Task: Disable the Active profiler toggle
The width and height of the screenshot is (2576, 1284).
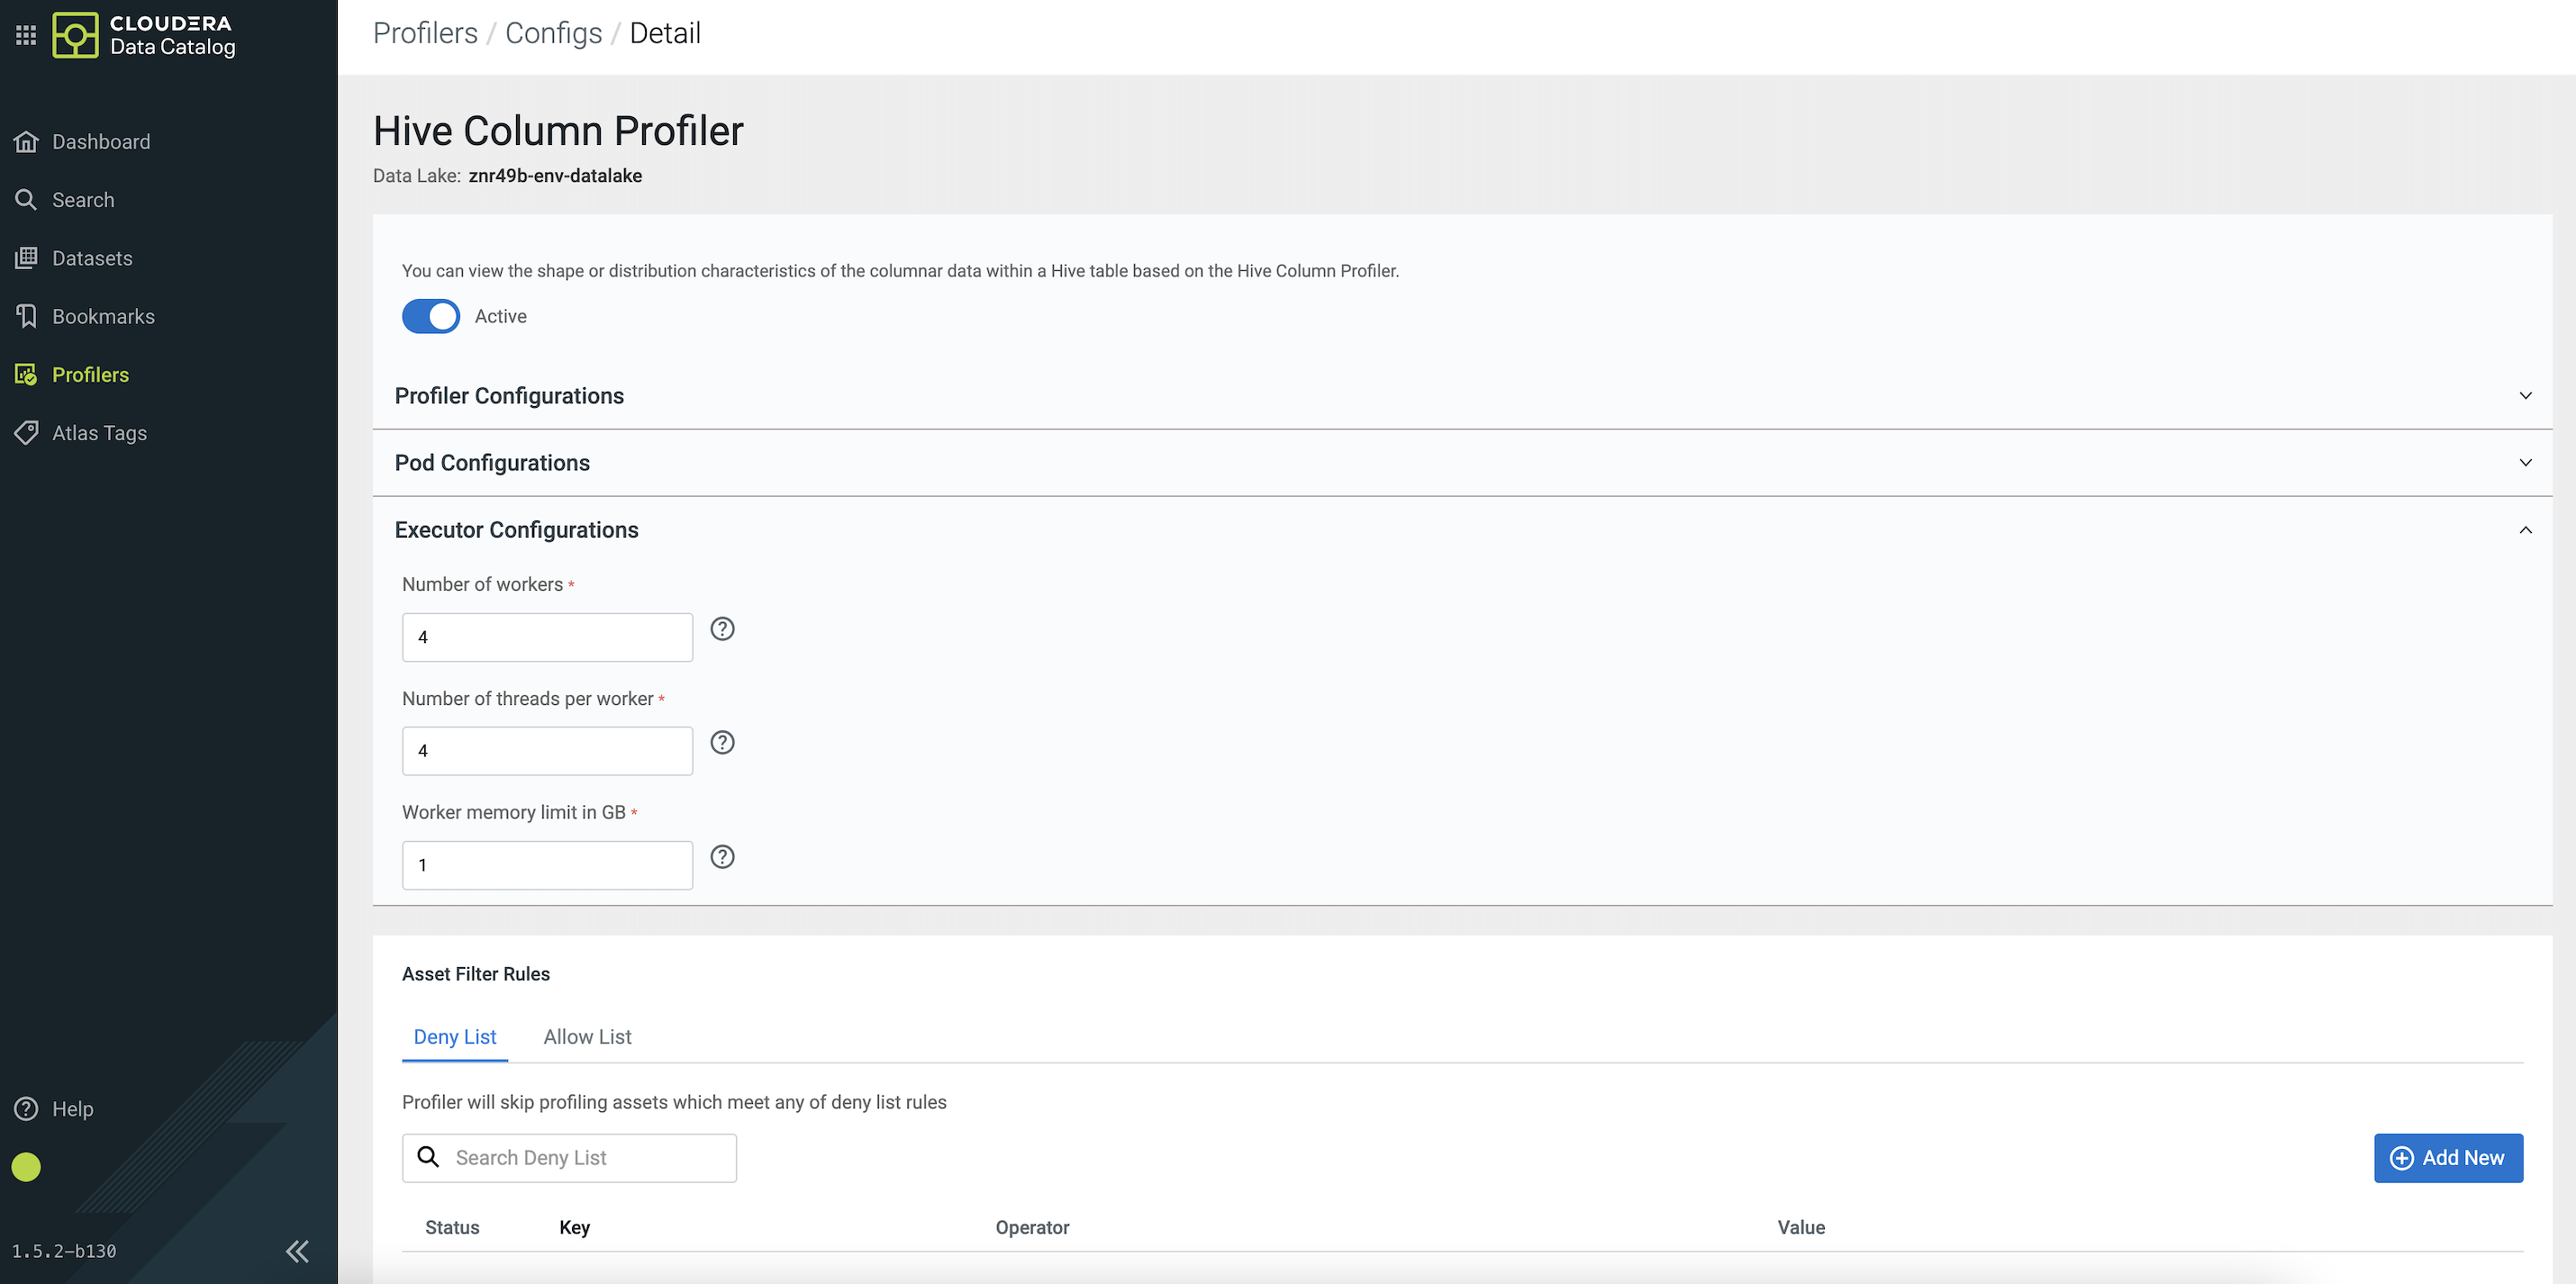Action: click(x=431, y=316)
